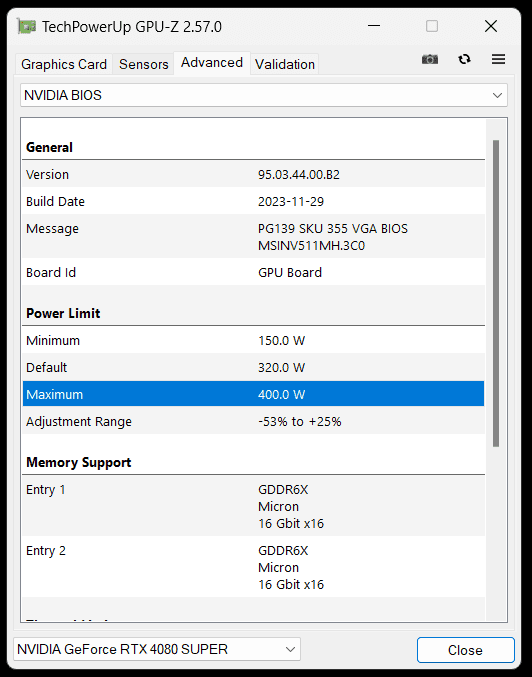The height and width of the screenshot is (677, 532).
Task: Open the hamburger menu icon
Action: point(498,59)
